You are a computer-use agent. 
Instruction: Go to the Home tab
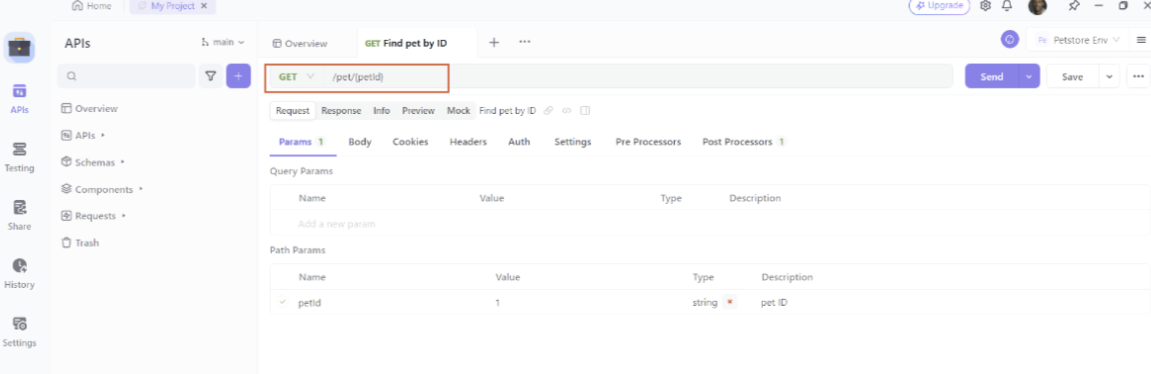point(92,6)
